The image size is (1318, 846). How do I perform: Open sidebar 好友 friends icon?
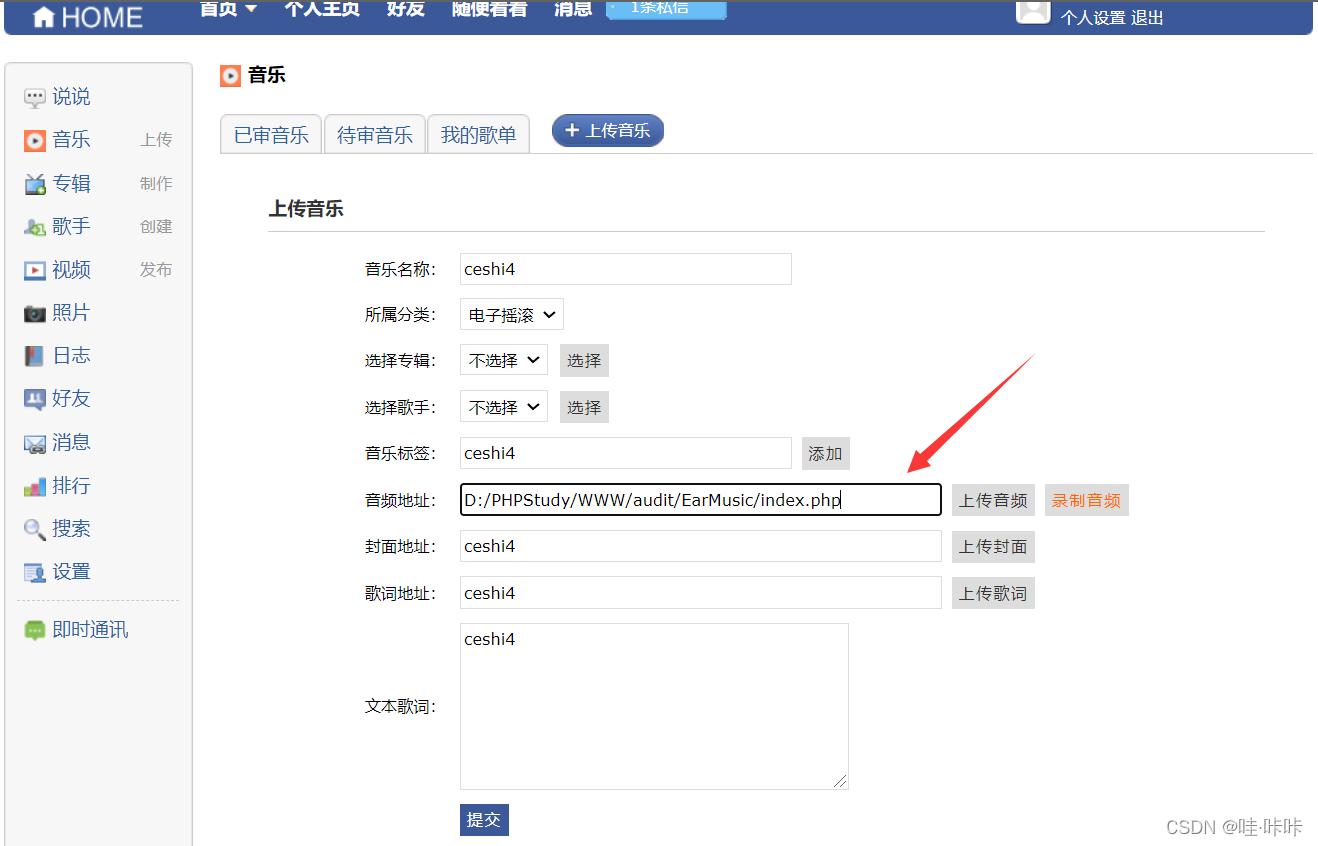point(35,399)
